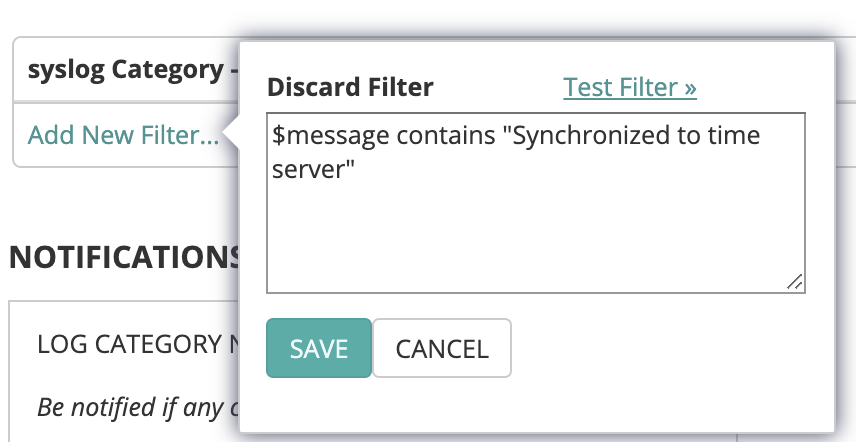The height and width of the screenshot is (442, 856).
Task: Click the italic Be notified if any text
Action: coord(138,407)
